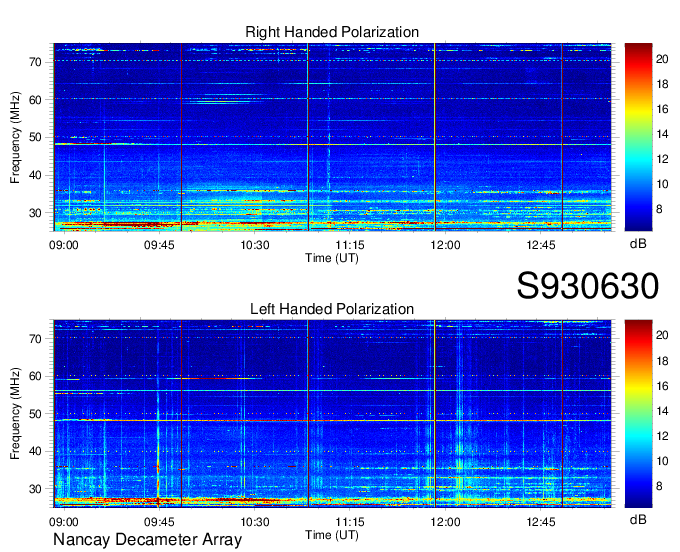Click the 18 dB tick on Left Handed colorbar
680x552 pixels.
tap(662, 360)
